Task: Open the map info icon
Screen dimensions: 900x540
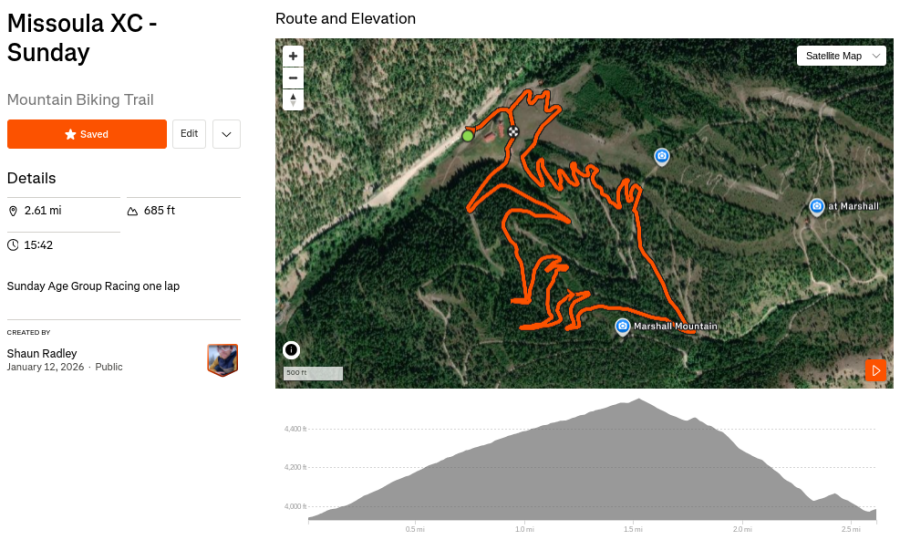Action: click(291, 350)
